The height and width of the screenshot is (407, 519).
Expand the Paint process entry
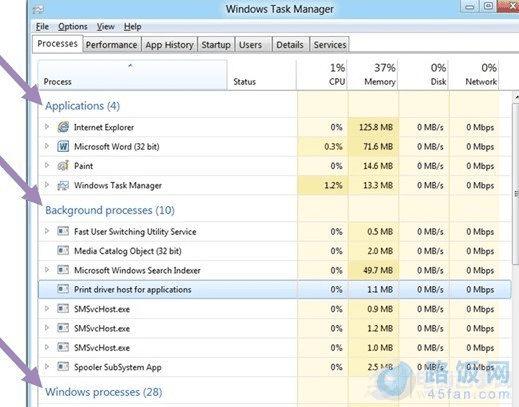tap(47, 165)
